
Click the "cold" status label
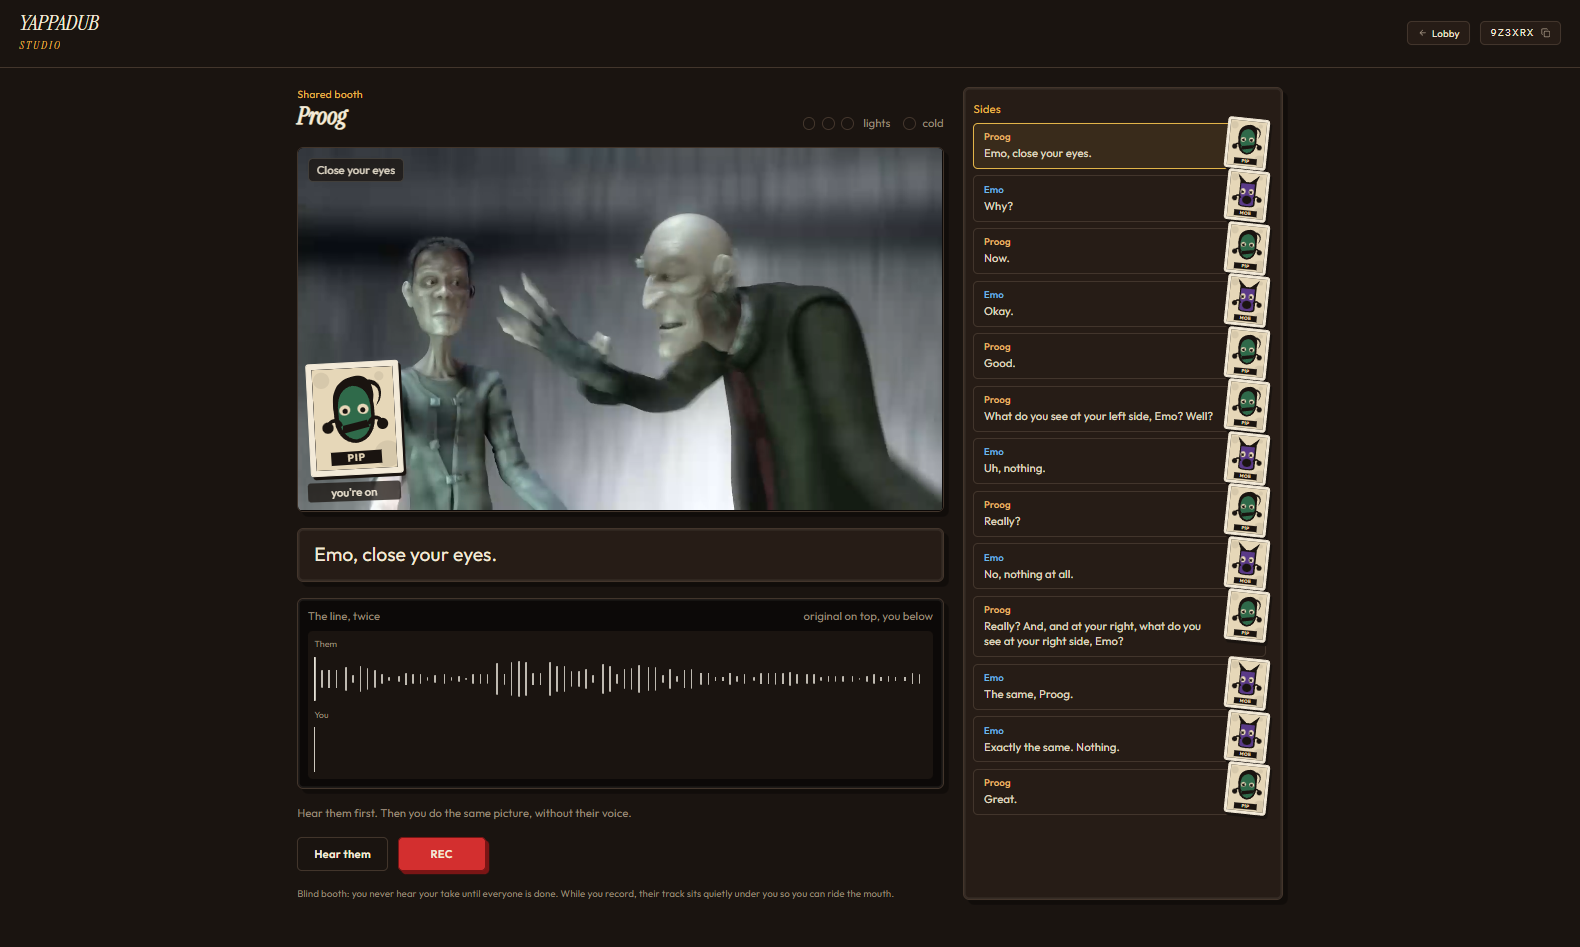pos(932,123)
